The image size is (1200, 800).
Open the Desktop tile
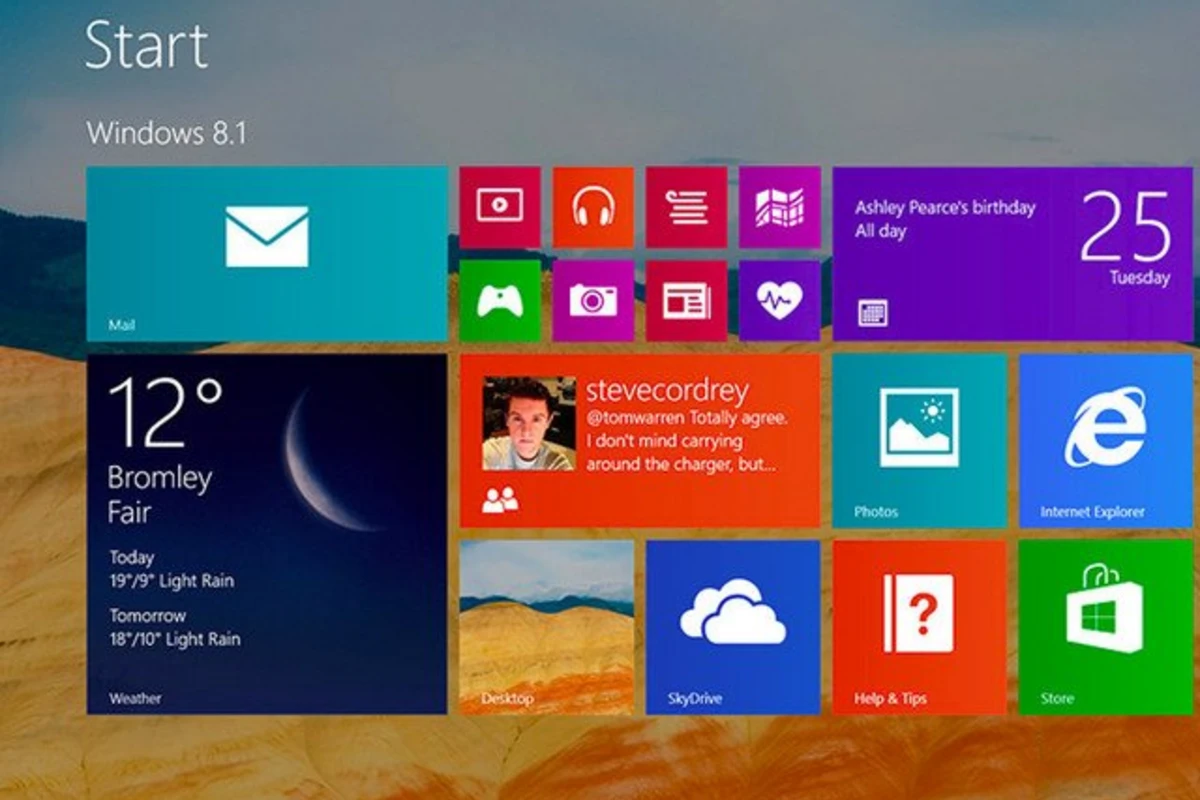(547, 627)
